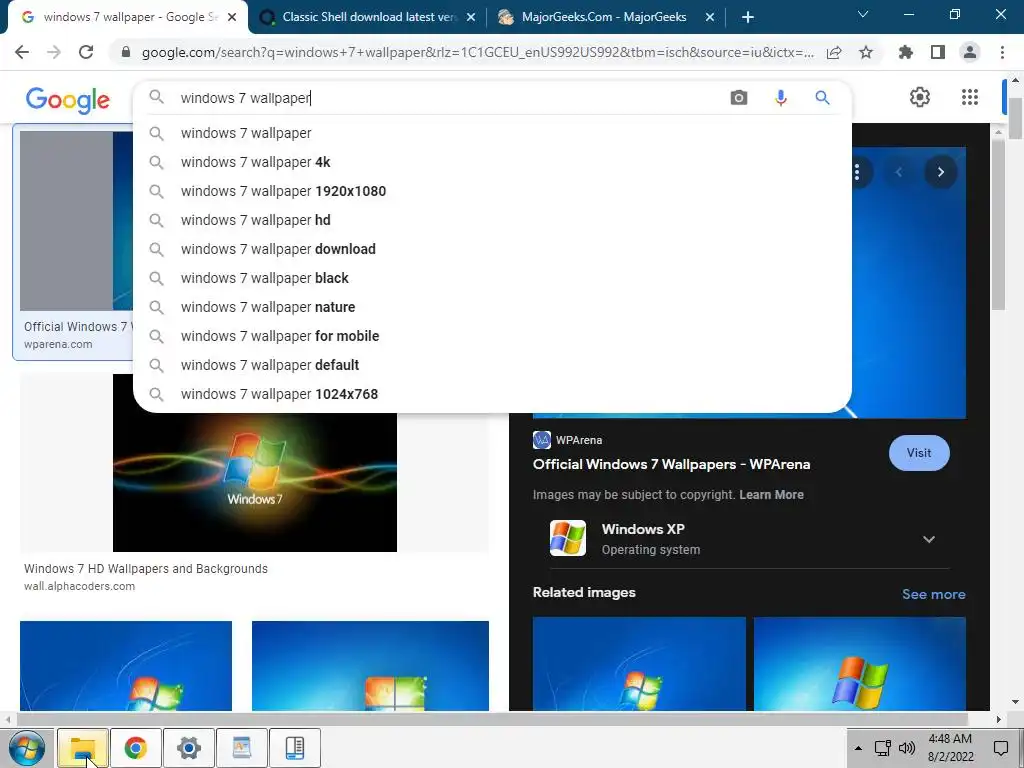Open the Windows Start button

coord(27,748)
